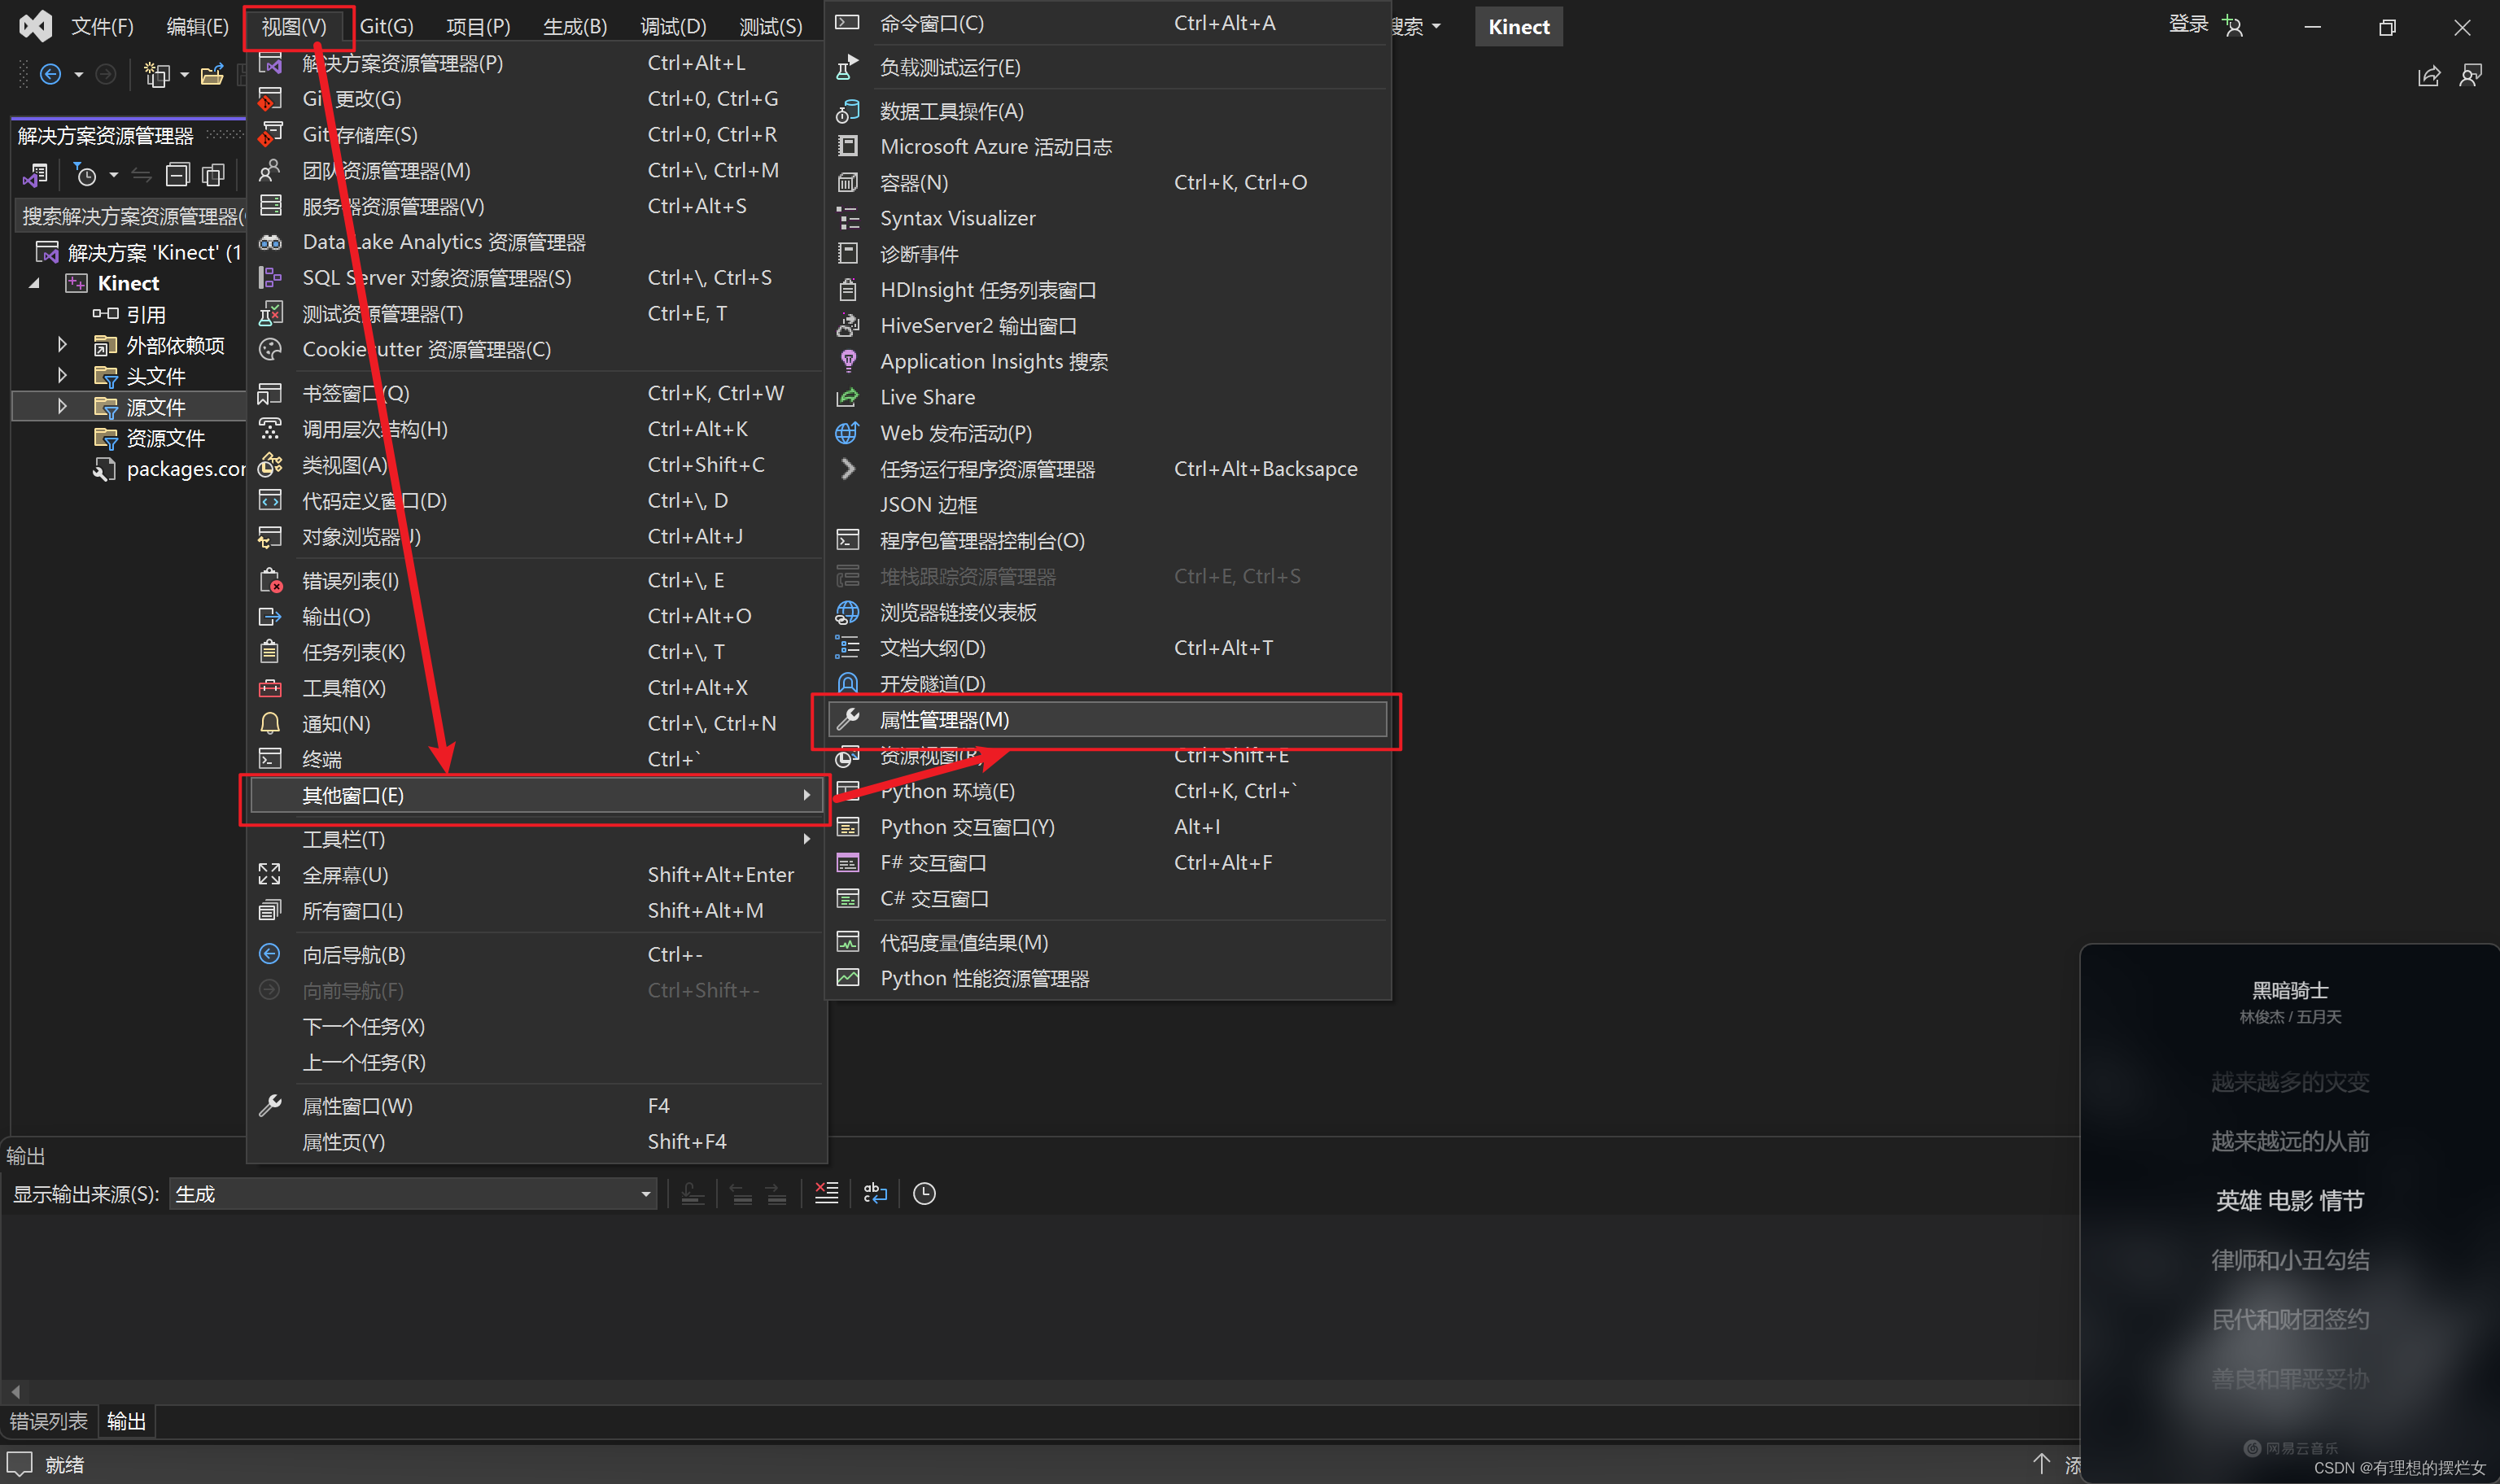
Task: Open Live Share from the menu
Action: pyautogui.click(x=926, y=396)
